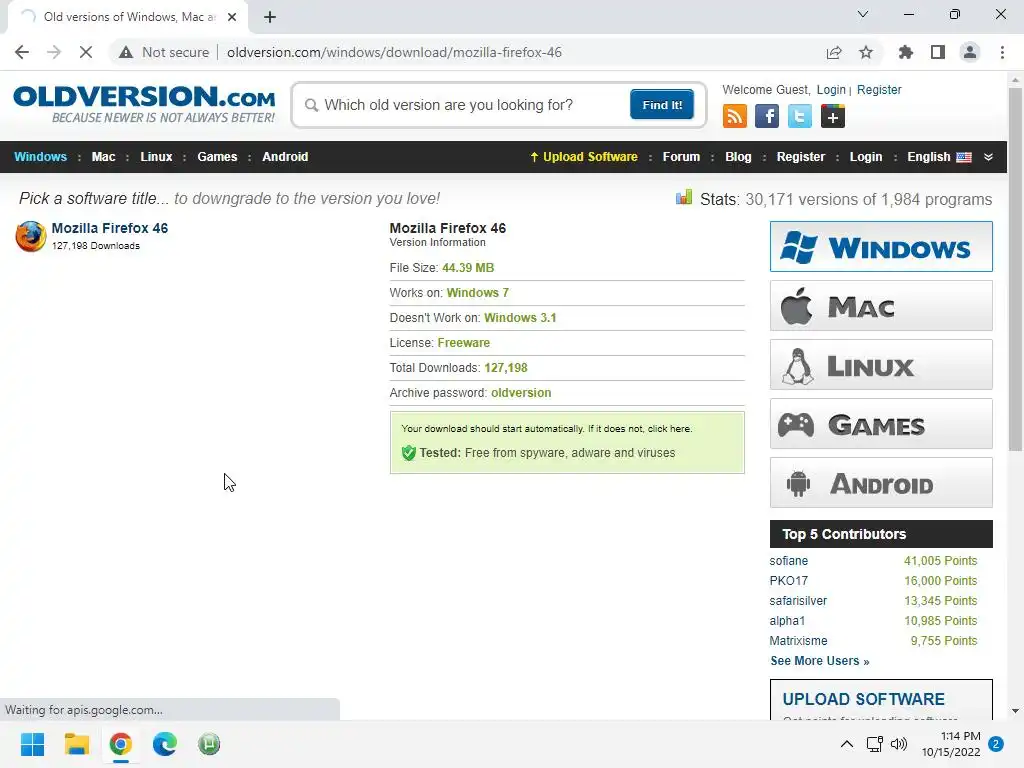1024x768 pixels.
Task: Open uTorrent from taskbar
Action: 209,744
